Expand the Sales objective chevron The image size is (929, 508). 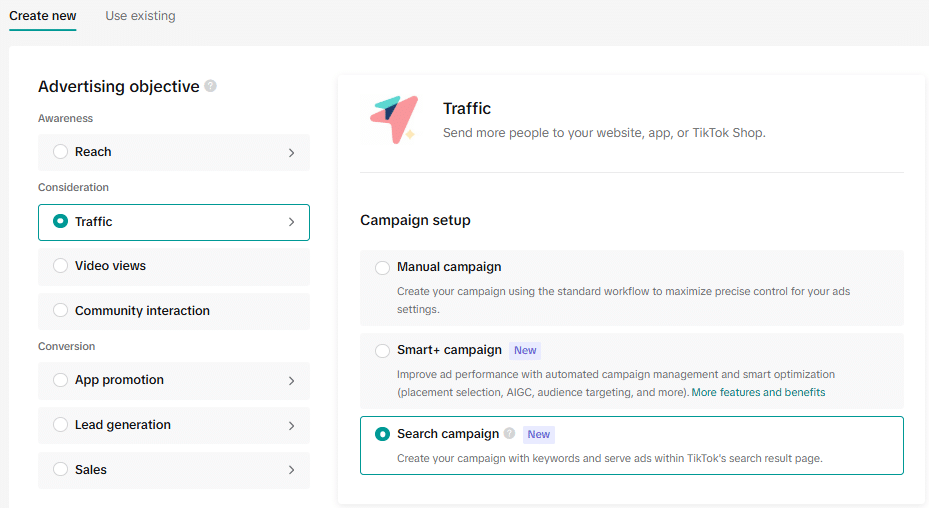pyautogui.click(x=291, y=470)
